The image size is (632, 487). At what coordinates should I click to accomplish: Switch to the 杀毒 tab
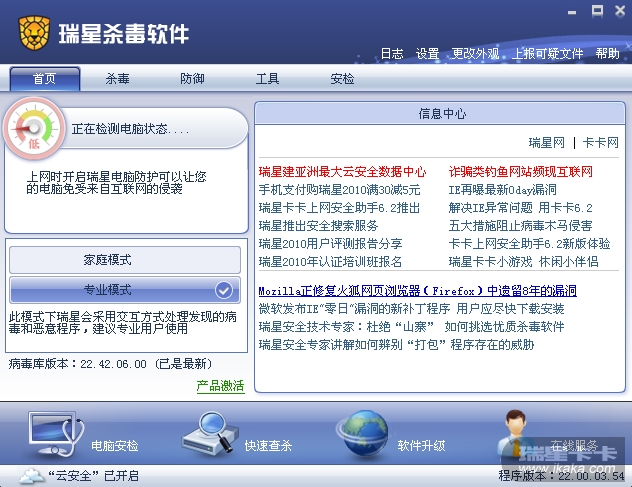(117, 79)
